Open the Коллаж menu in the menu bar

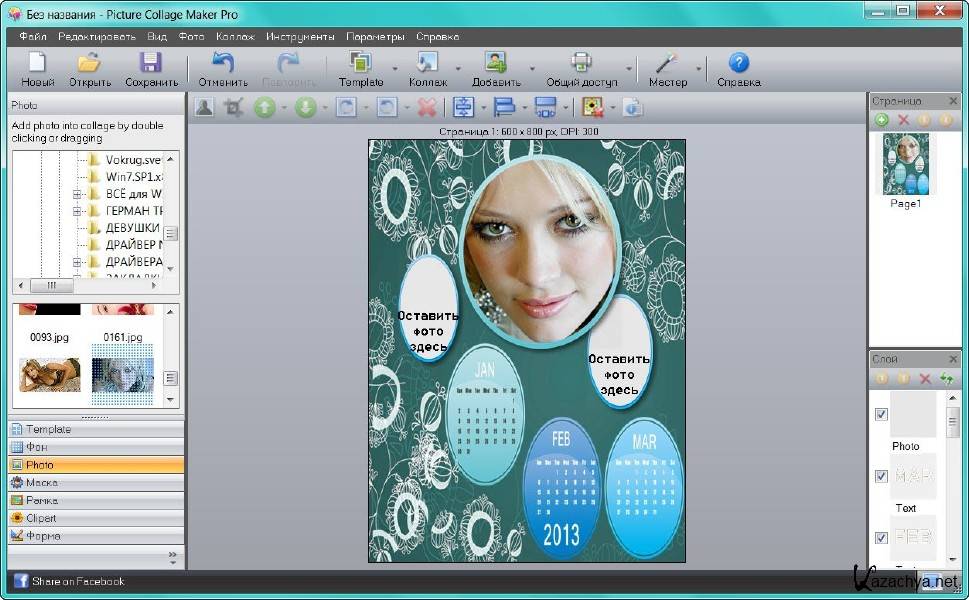235,36
